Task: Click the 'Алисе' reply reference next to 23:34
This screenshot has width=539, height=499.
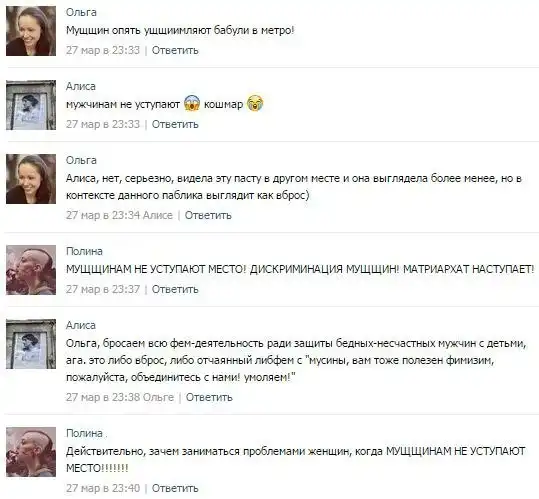Action: tap(158, 215)
